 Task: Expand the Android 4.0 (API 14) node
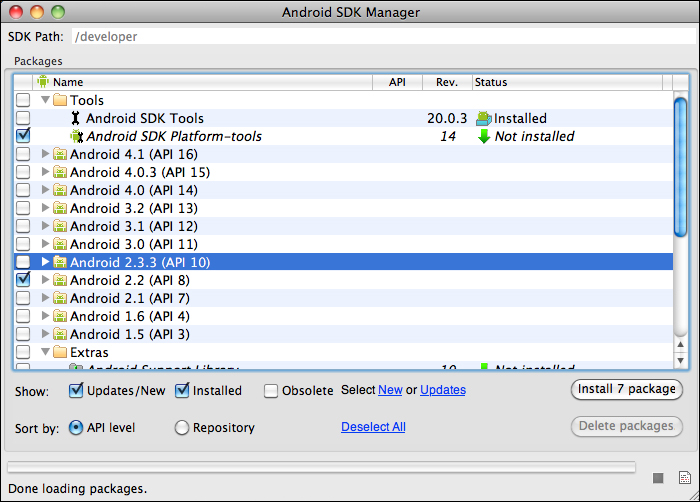[x=45, y=190]
